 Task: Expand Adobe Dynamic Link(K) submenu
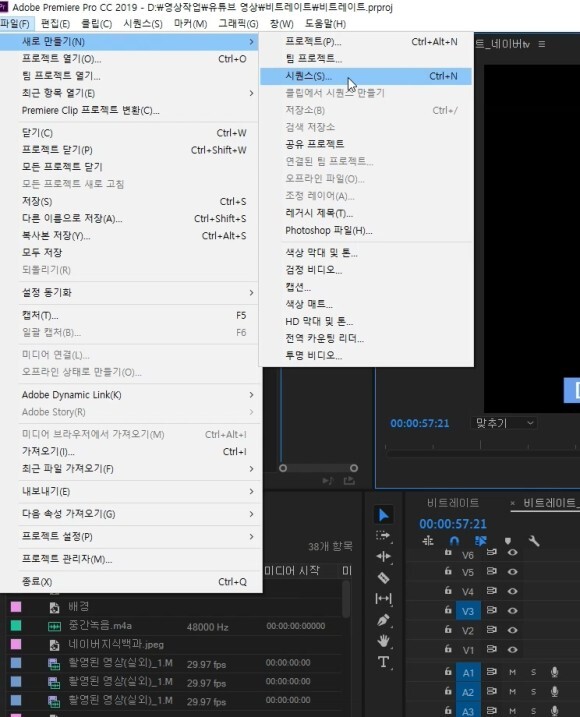[x=129, y=395]
